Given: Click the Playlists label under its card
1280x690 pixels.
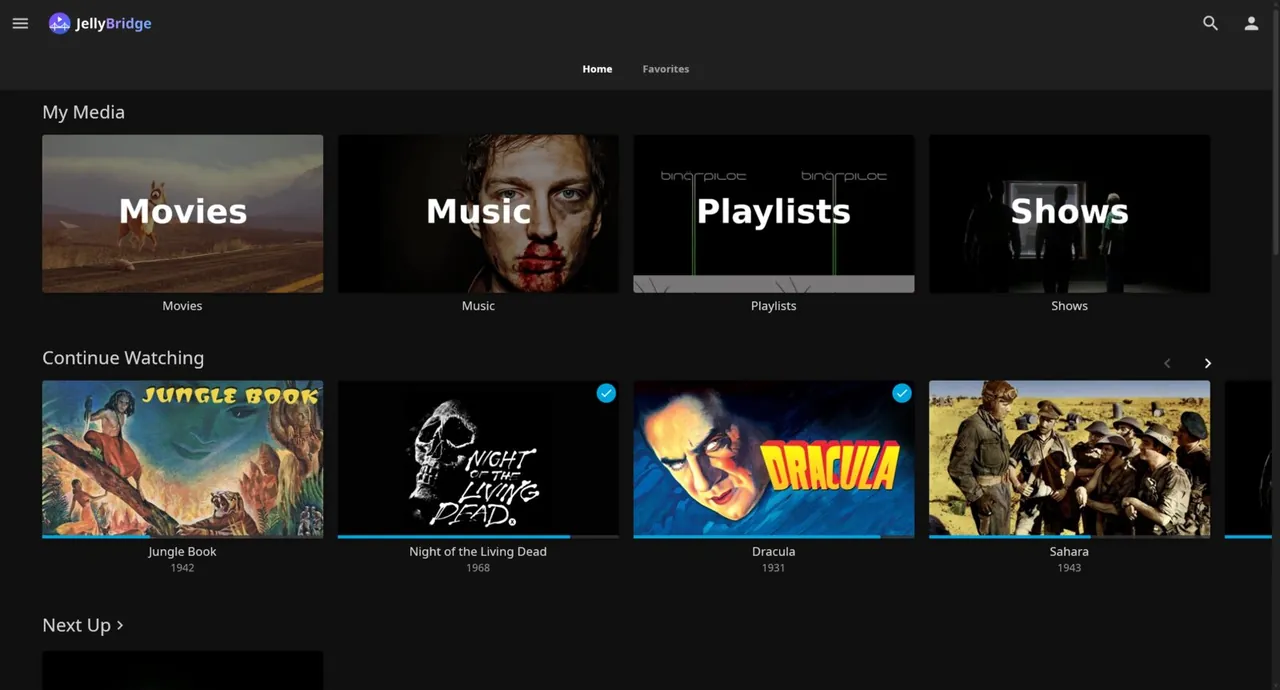Looking at the screenshot, I should point(774,306).
